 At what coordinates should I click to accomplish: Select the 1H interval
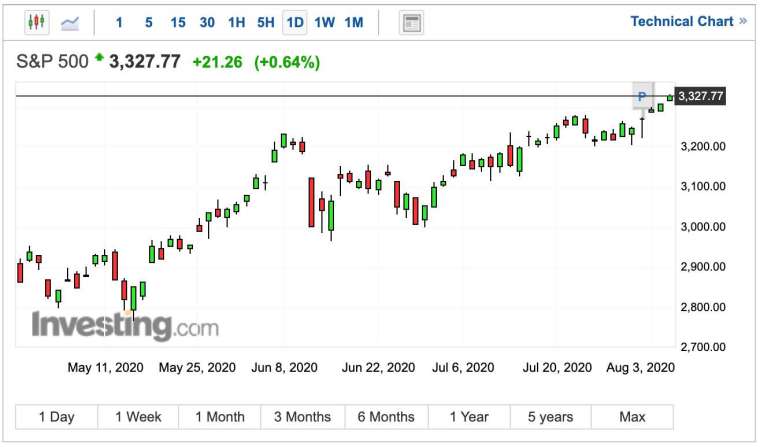[x=237, y=22]
